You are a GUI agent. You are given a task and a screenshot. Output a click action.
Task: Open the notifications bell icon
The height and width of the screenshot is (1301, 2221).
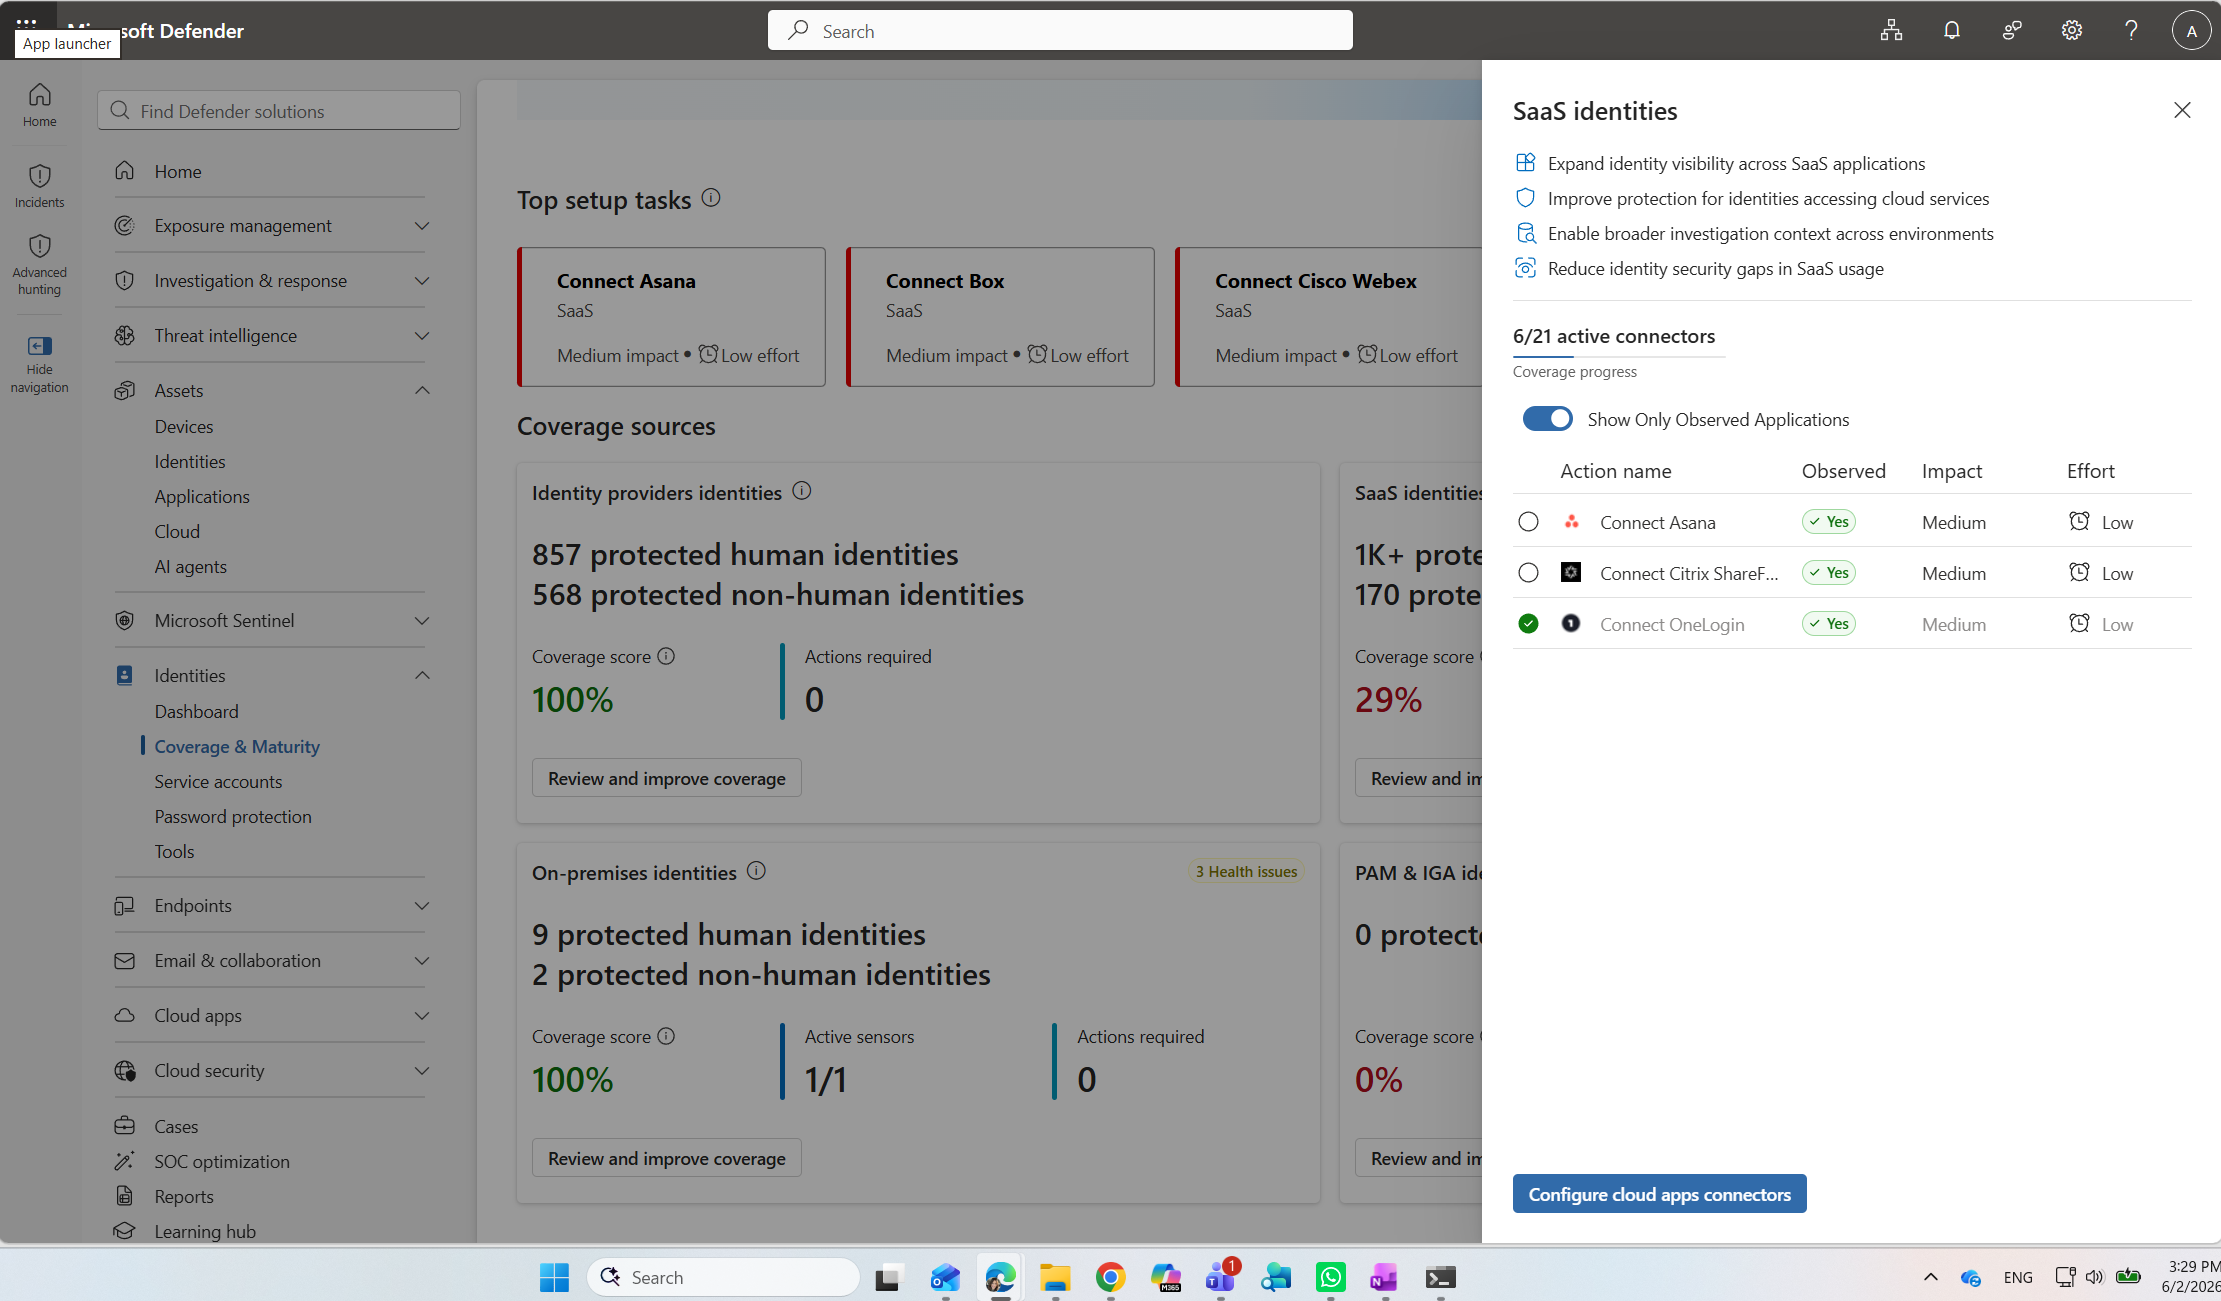coord(1951,30)
